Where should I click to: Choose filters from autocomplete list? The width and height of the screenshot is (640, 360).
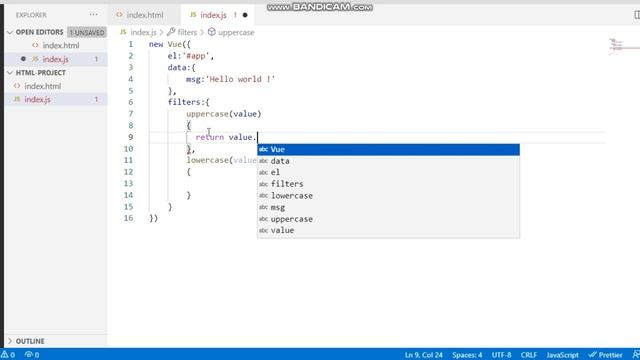point(388,184)
